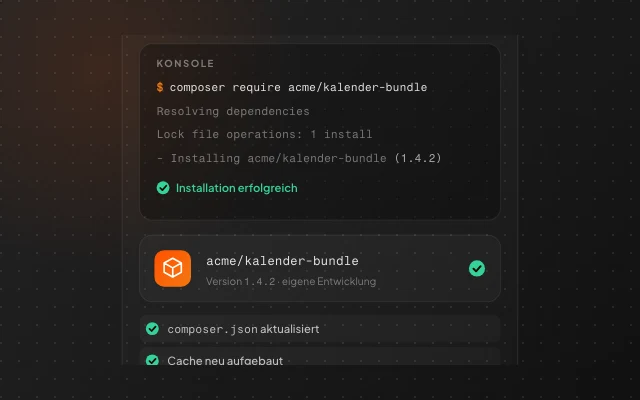Click the green checkmark on the package card's right side
This screenshot has height=400, width=640.
click(x=477, y=269)
